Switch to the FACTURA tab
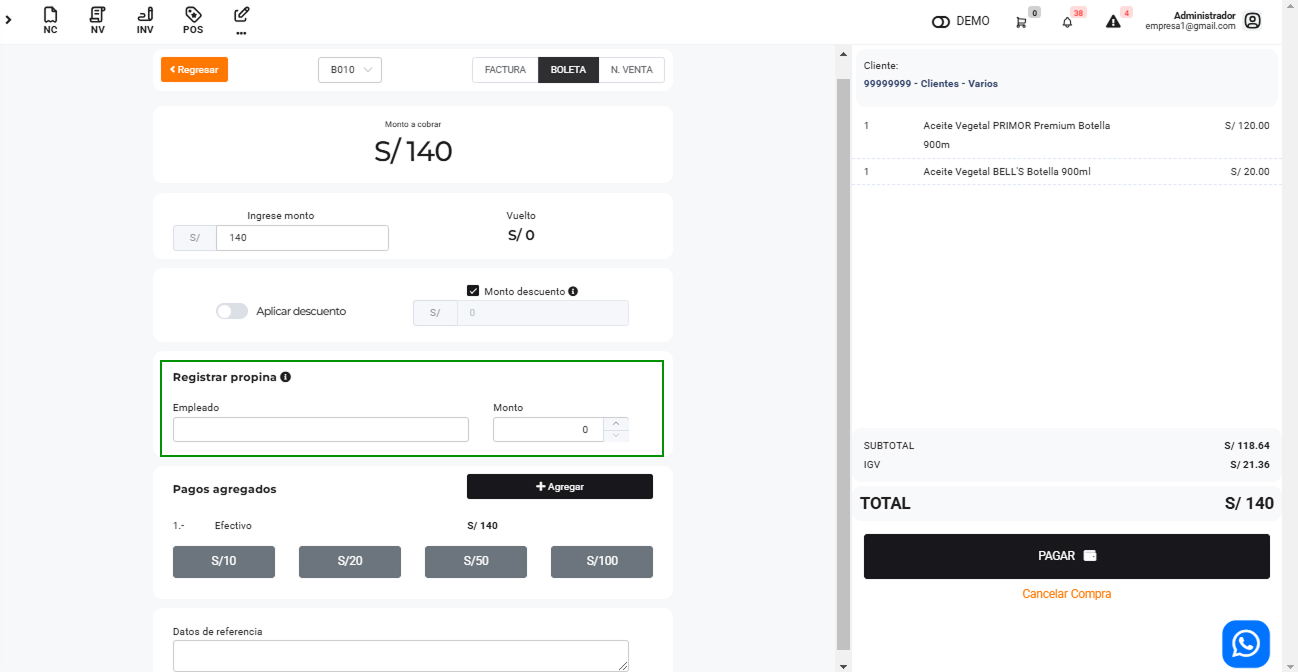Image resolution: width=1298 pixels, height=672 pixels. click(x=505, y=70)
